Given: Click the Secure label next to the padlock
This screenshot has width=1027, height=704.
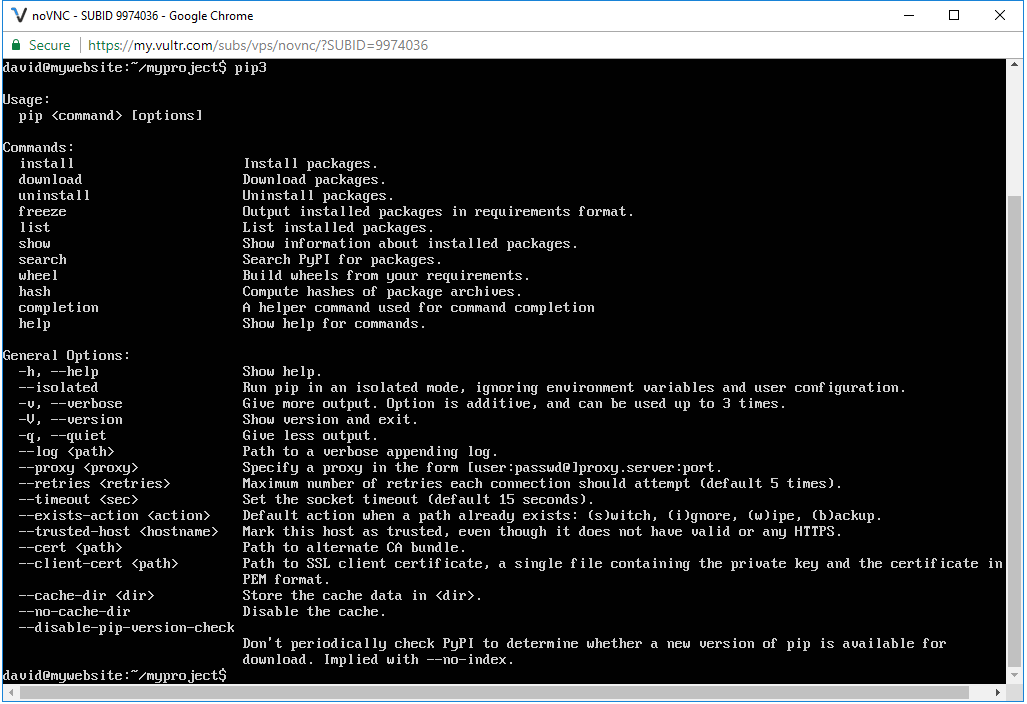Looking at the screenshot, I should pyautogui.click(x=47, y=44).
